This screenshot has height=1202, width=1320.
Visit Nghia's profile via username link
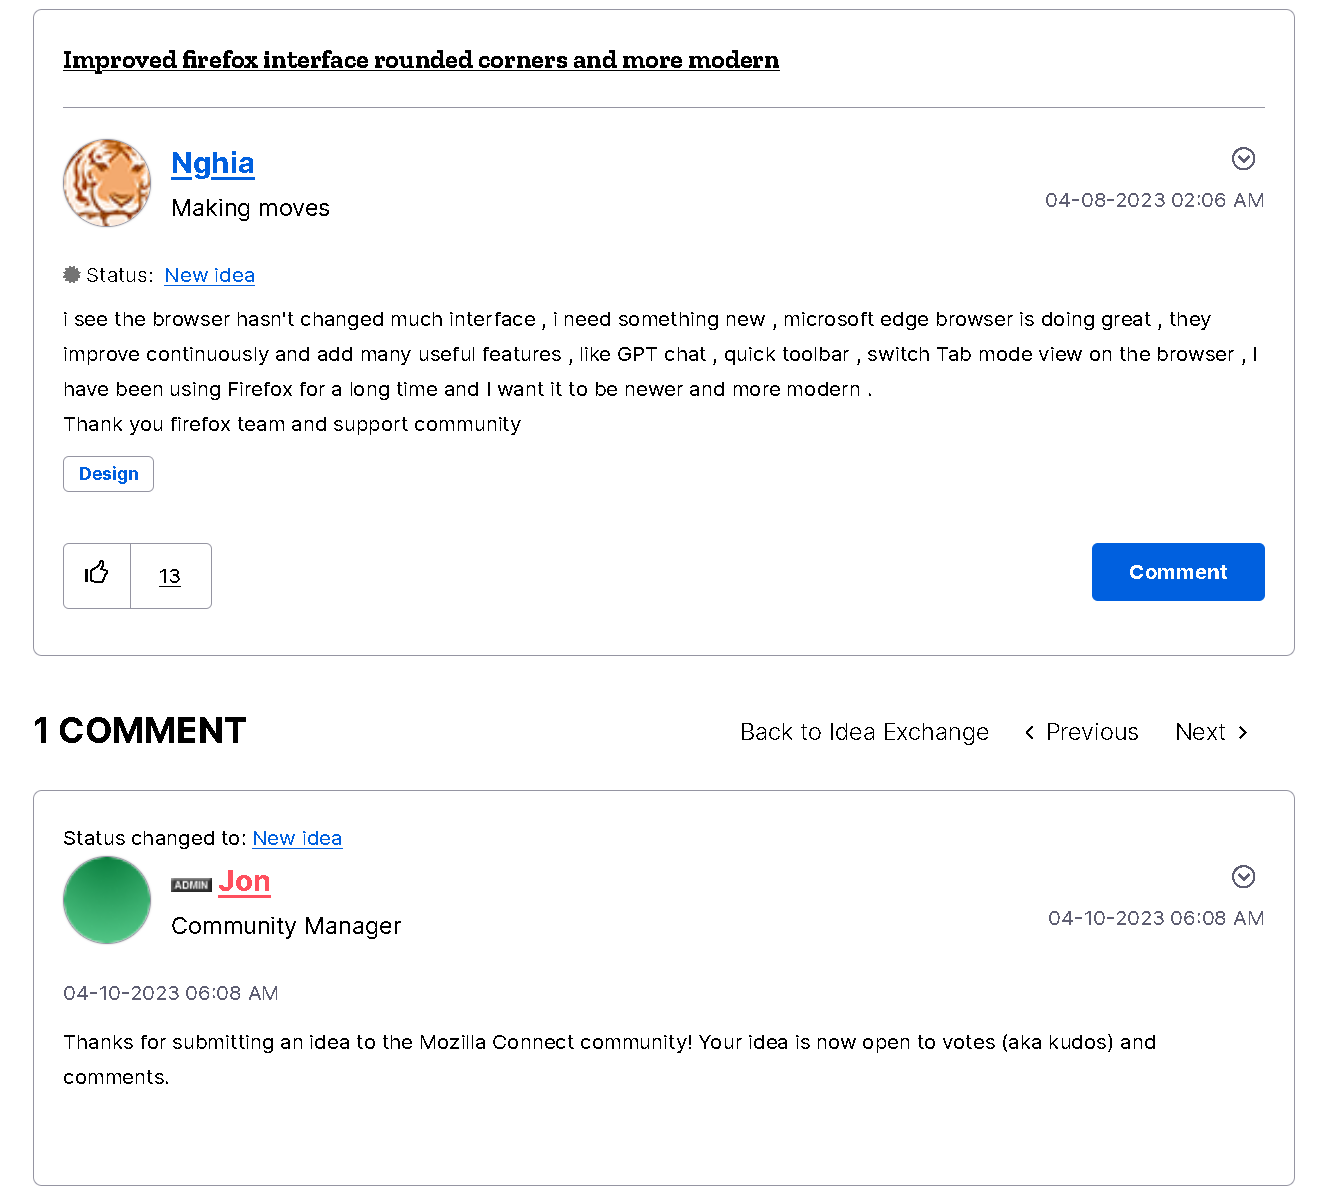[213, 163]
